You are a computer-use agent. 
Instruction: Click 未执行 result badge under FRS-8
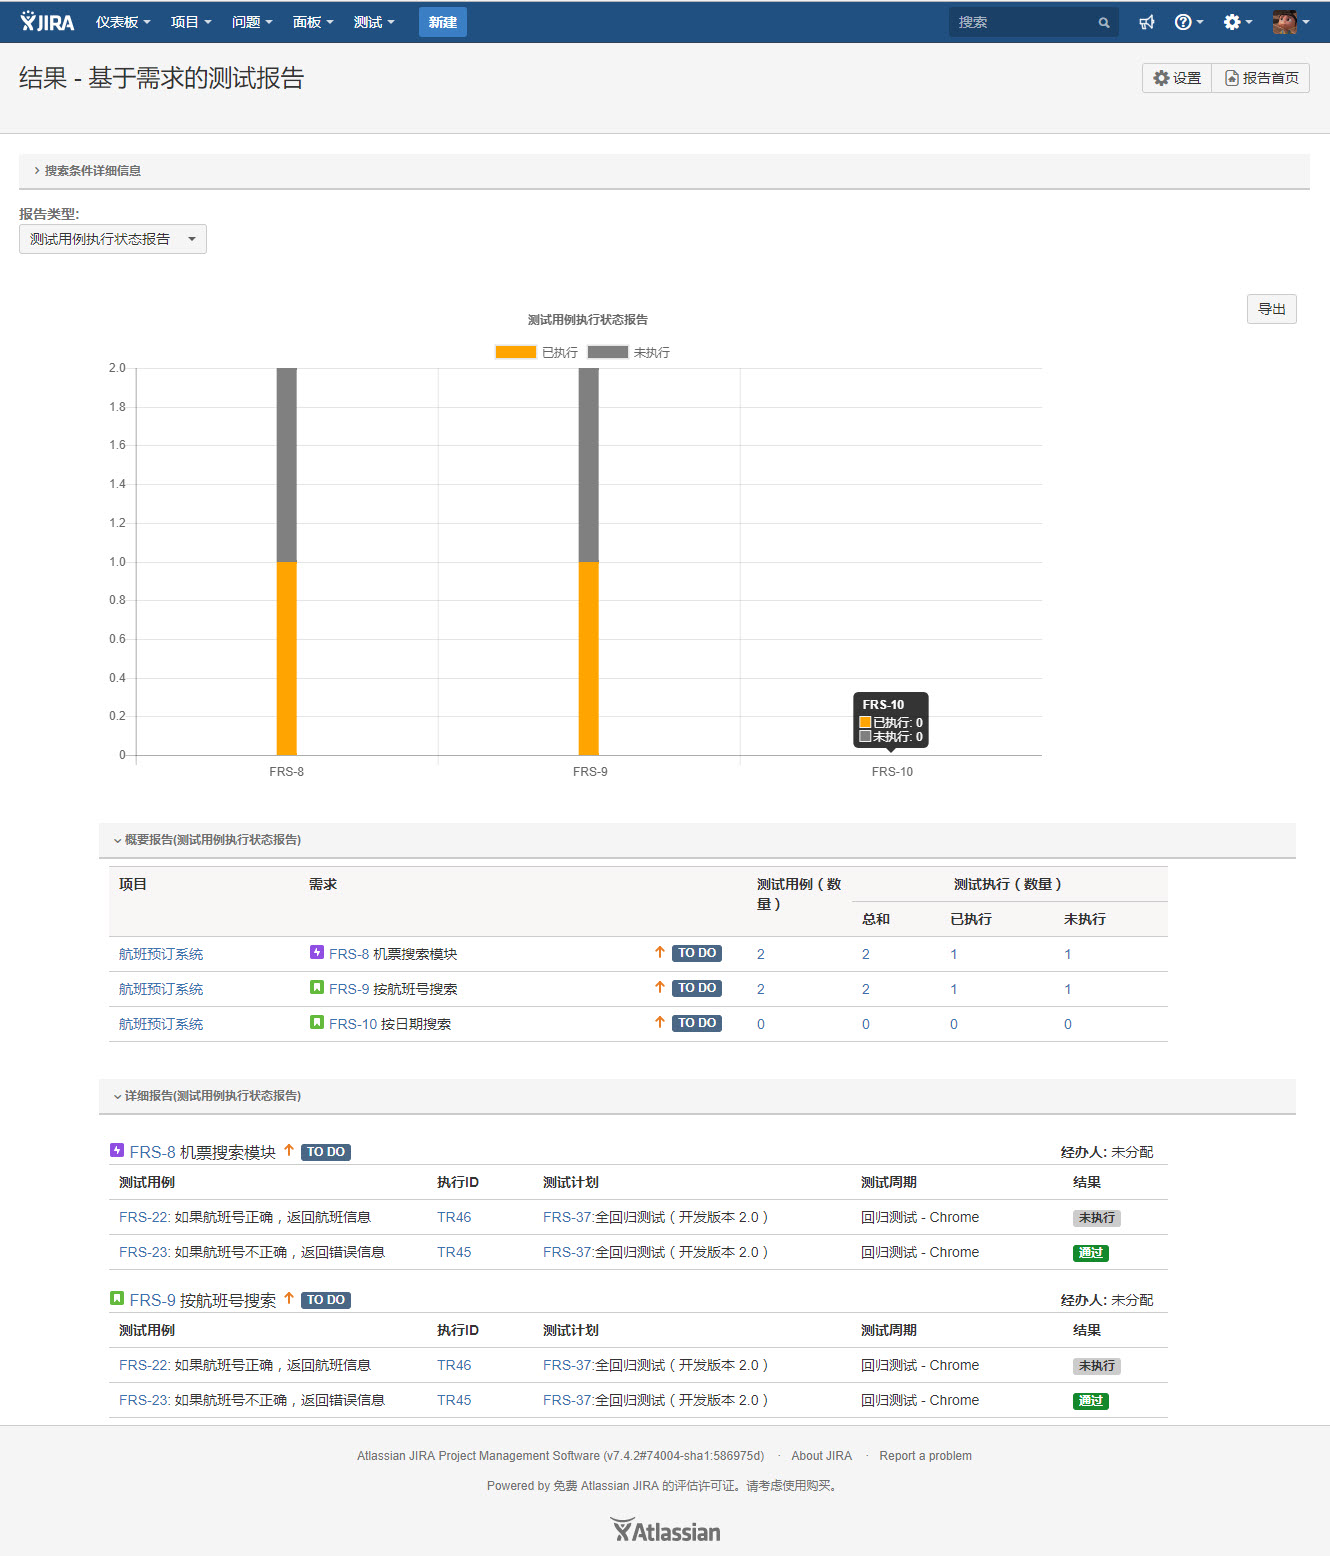(1097, 1218)
